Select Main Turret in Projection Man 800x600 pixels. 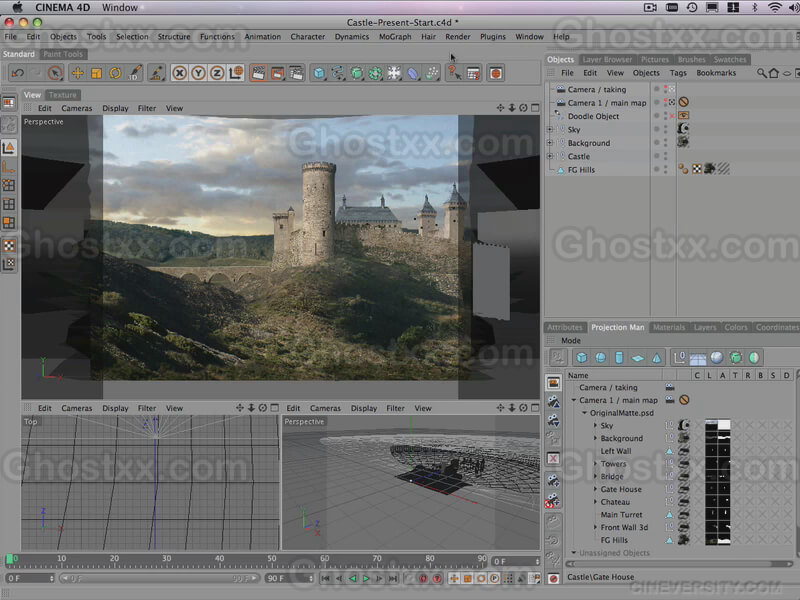(621, 515)
